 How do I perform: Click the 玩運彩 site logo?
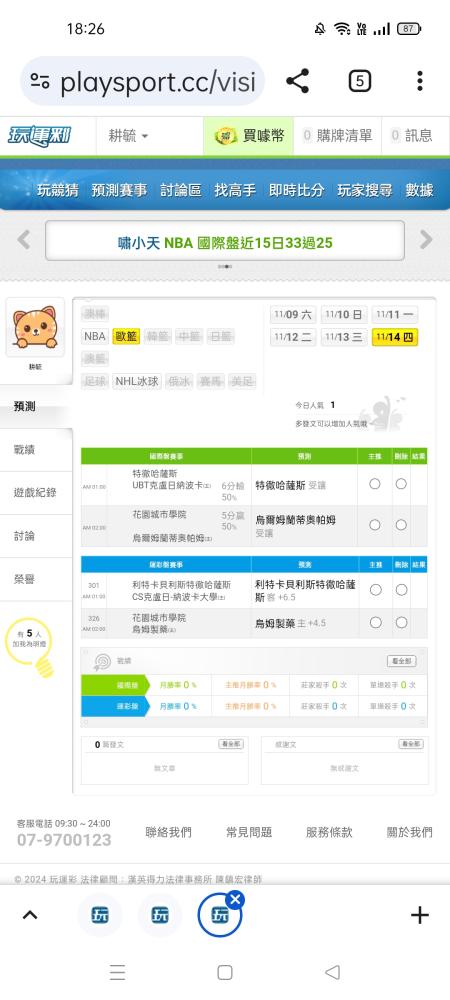[40, 136]
